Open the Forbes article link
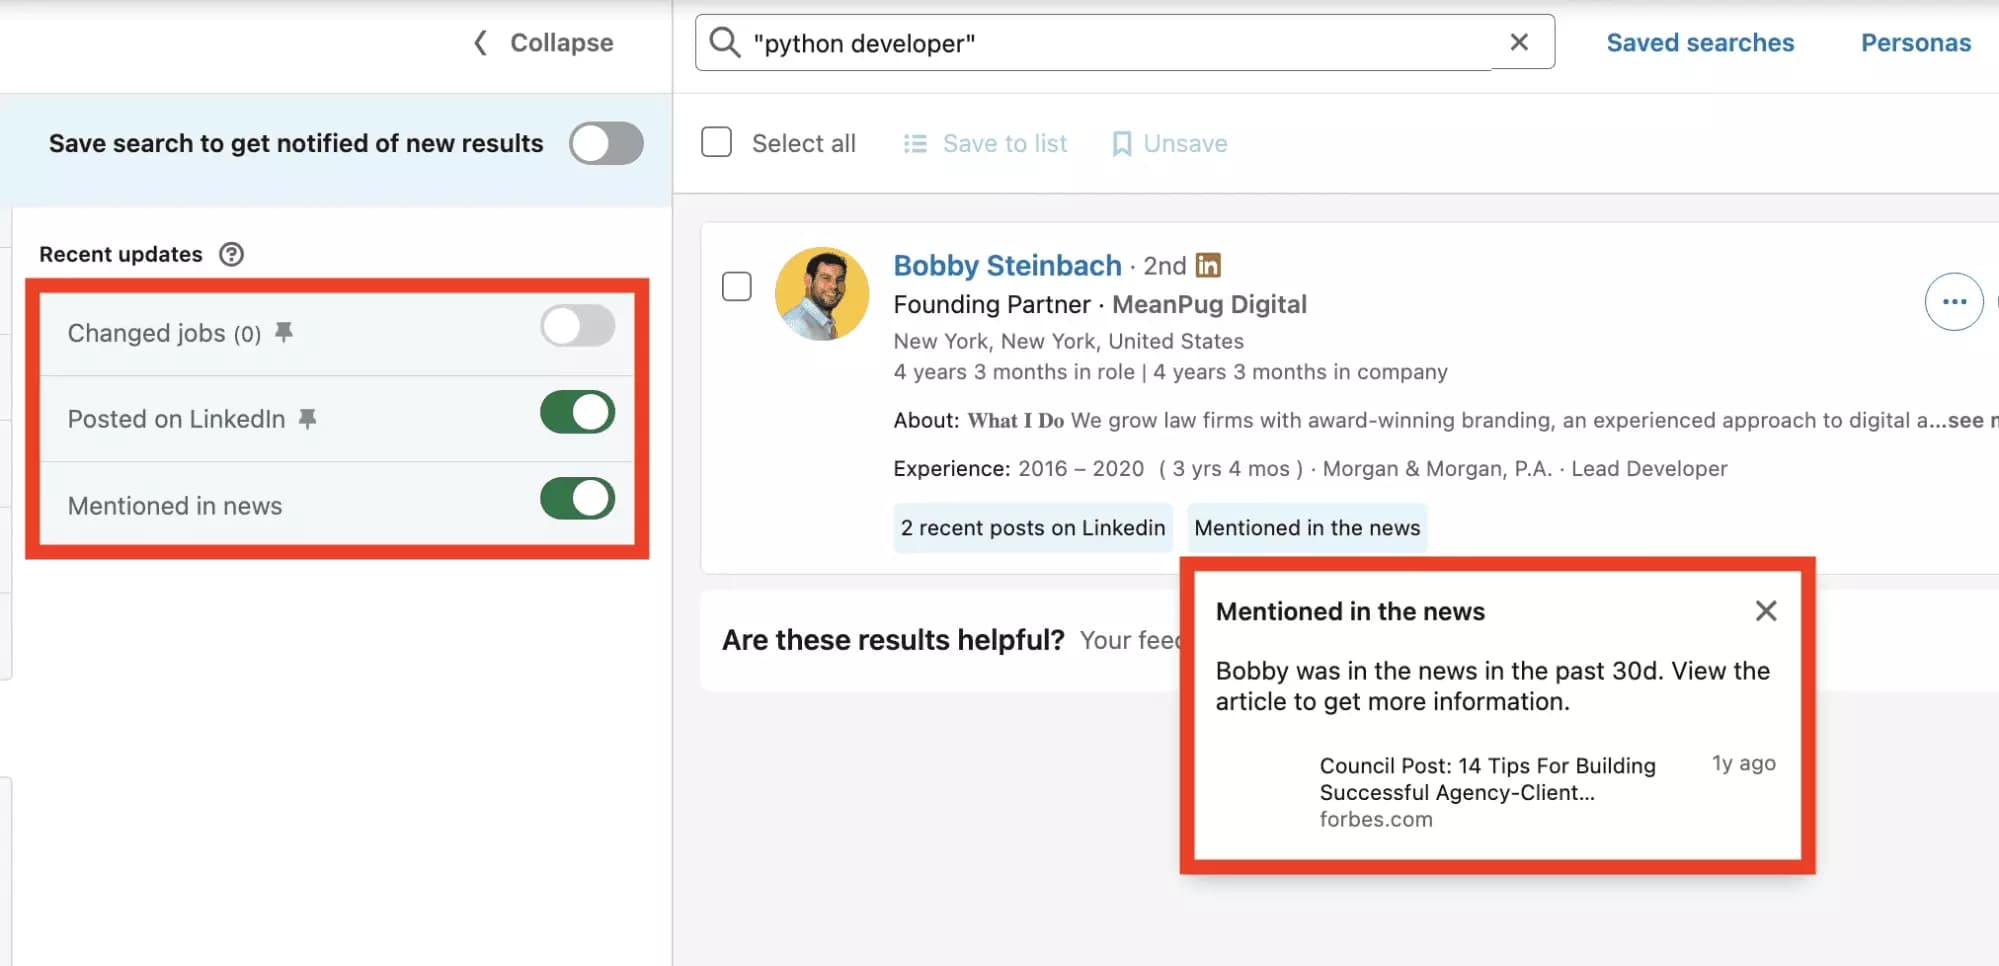The height and width of the screenshot is (966, 1999). click(x=1486, y=779)
